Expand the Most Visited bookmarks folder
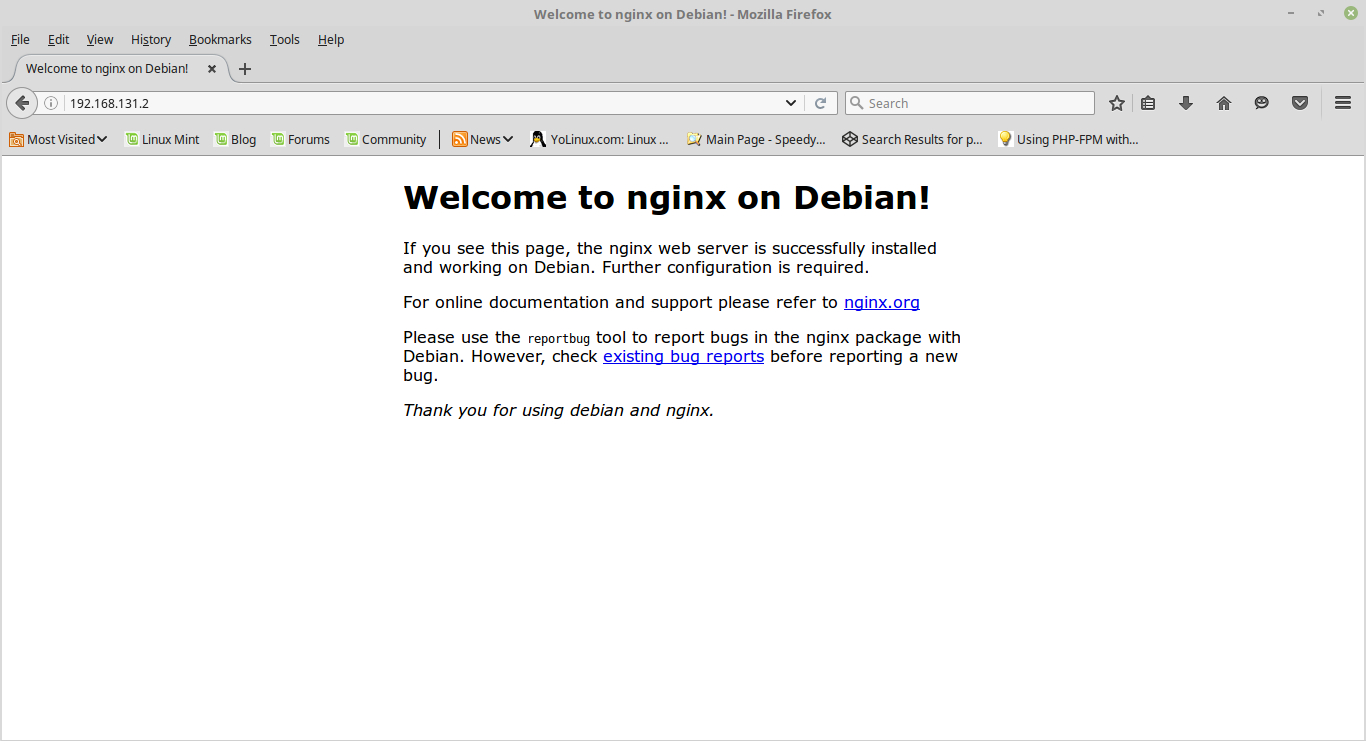Screen dimensions: 1366x741 58,139
